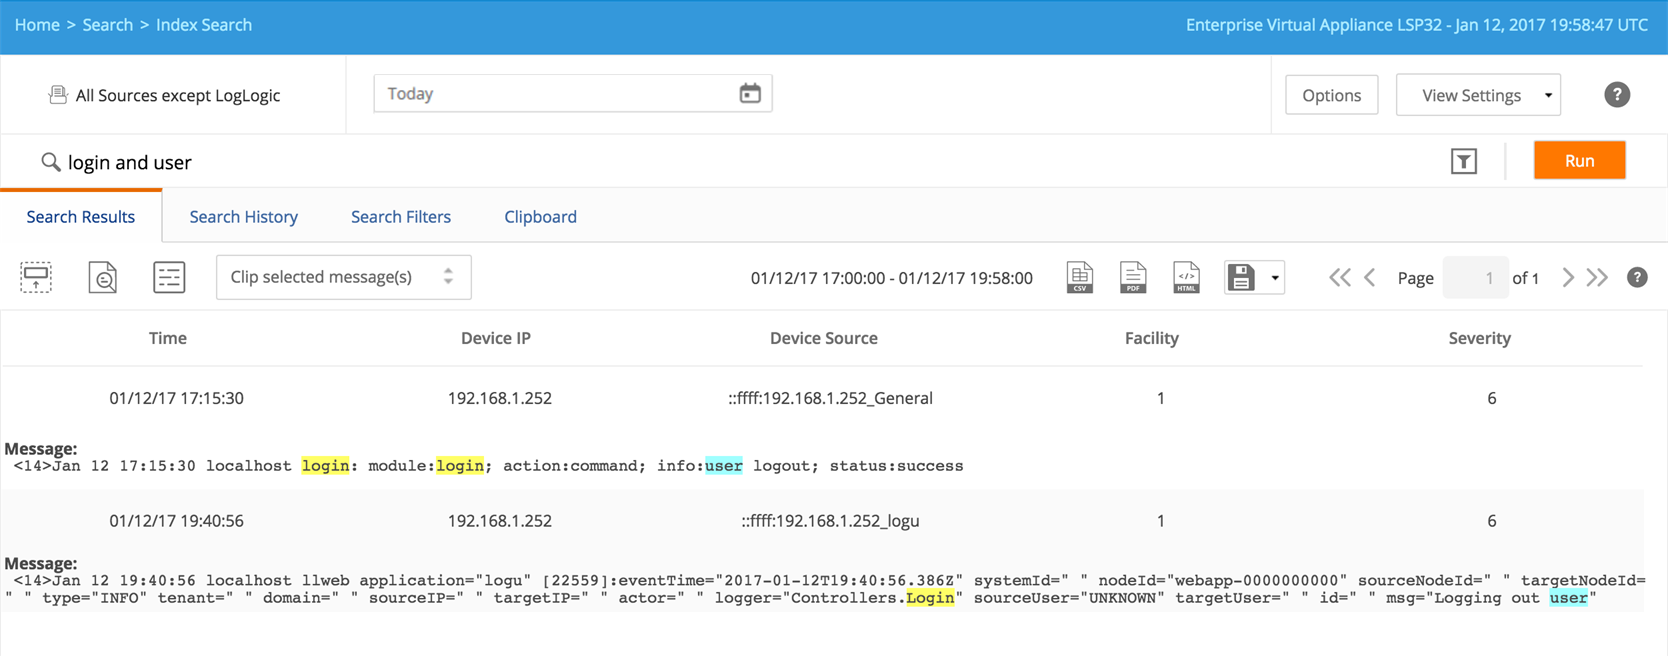1668x656 pixels.
Task: Export results as PDF
Action: click(1133, 277)
